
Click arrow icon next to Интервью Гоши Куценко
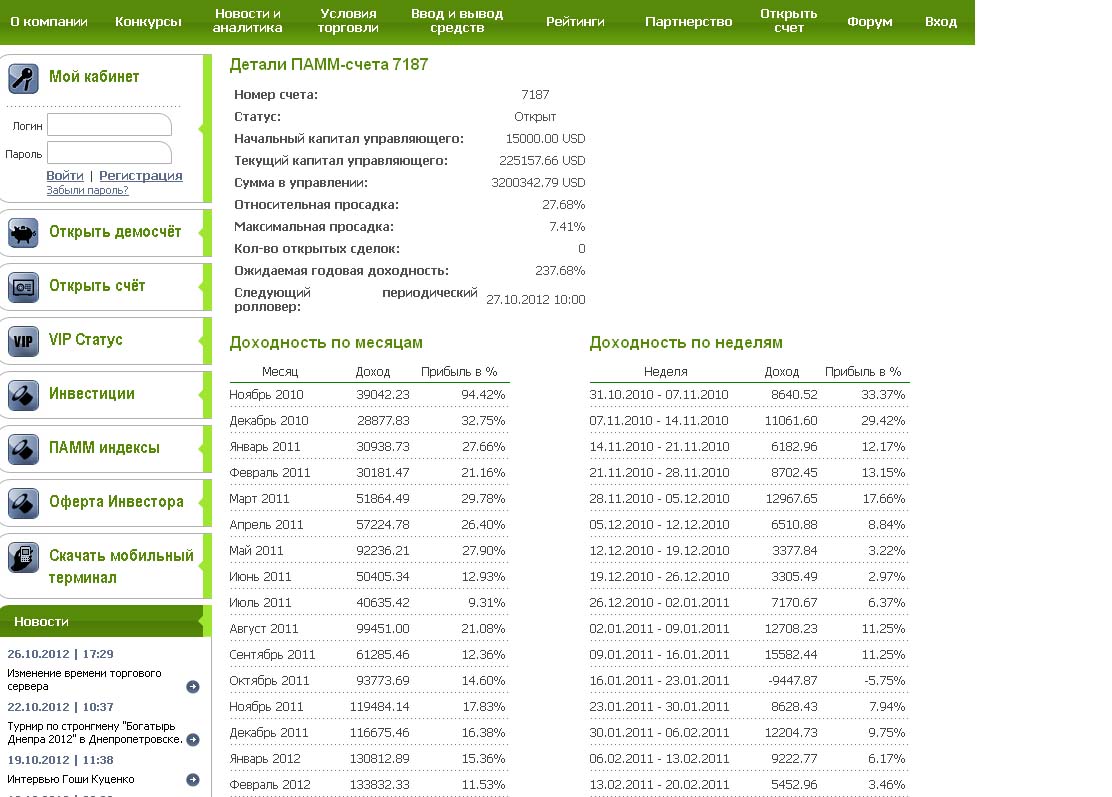pos(192,779)
